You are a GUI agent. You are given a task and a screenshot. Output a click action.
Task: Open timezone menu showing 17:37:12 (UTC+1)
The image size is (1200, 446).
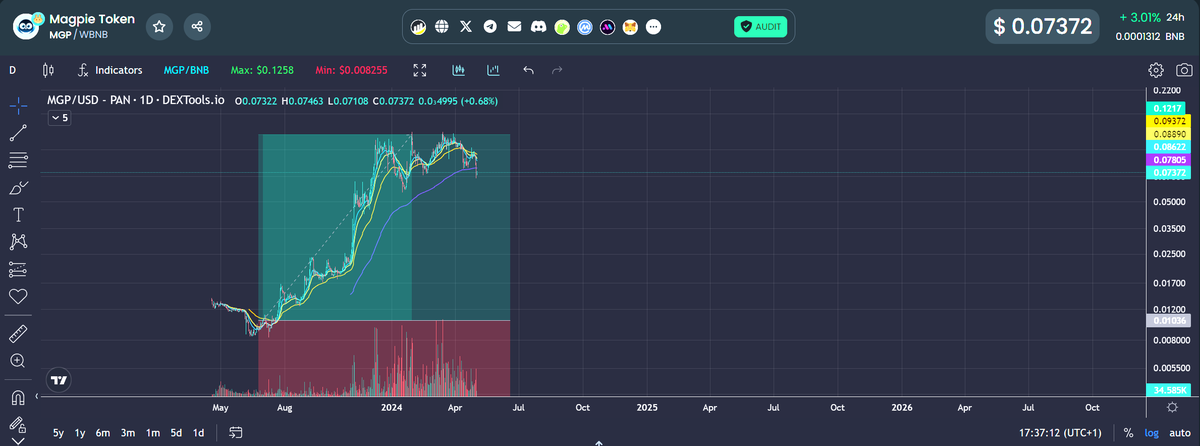pyautogui.click(x=1060, y=433)
